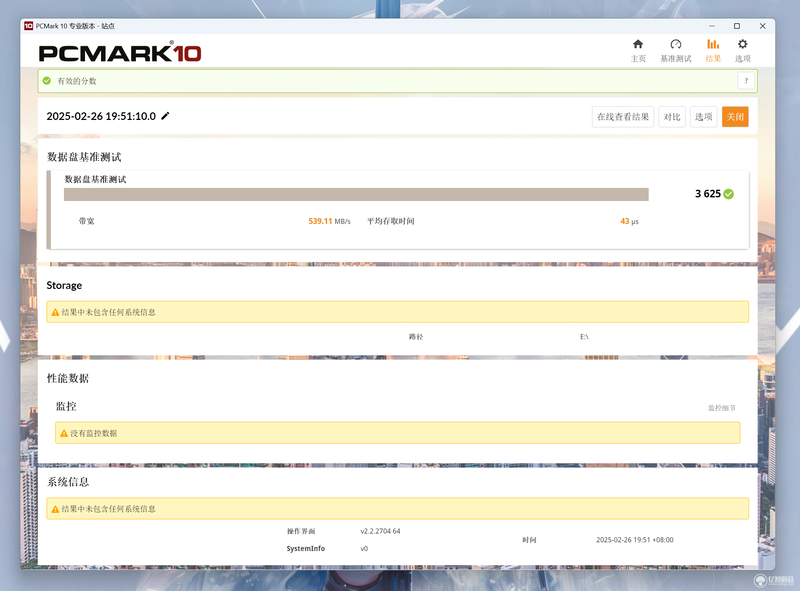Click the 43 μs access time value
Image resolution: width=800 pixels, height=591 pixels.
tap(629, 221)
